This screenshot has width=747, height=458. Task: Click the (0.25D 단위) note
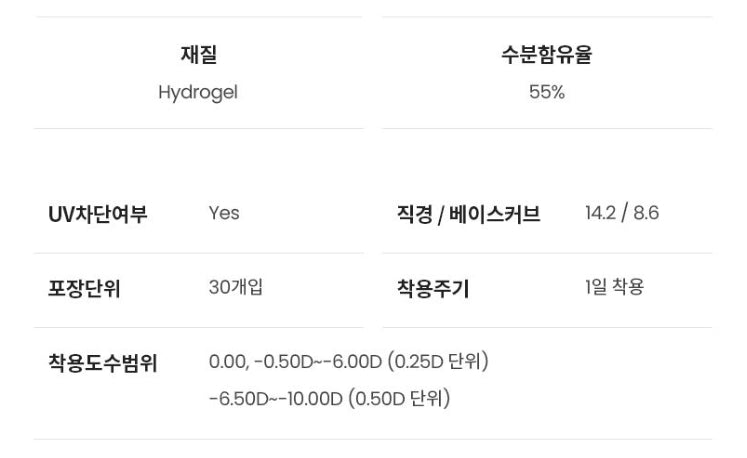[438, 361]
